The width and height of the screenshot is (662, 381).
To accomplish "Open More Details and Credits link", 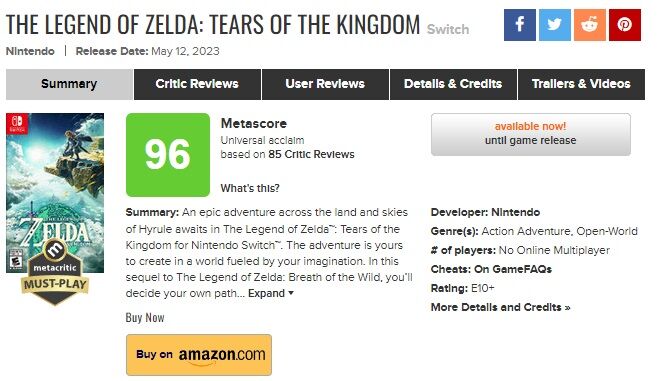I will point(500,308).
